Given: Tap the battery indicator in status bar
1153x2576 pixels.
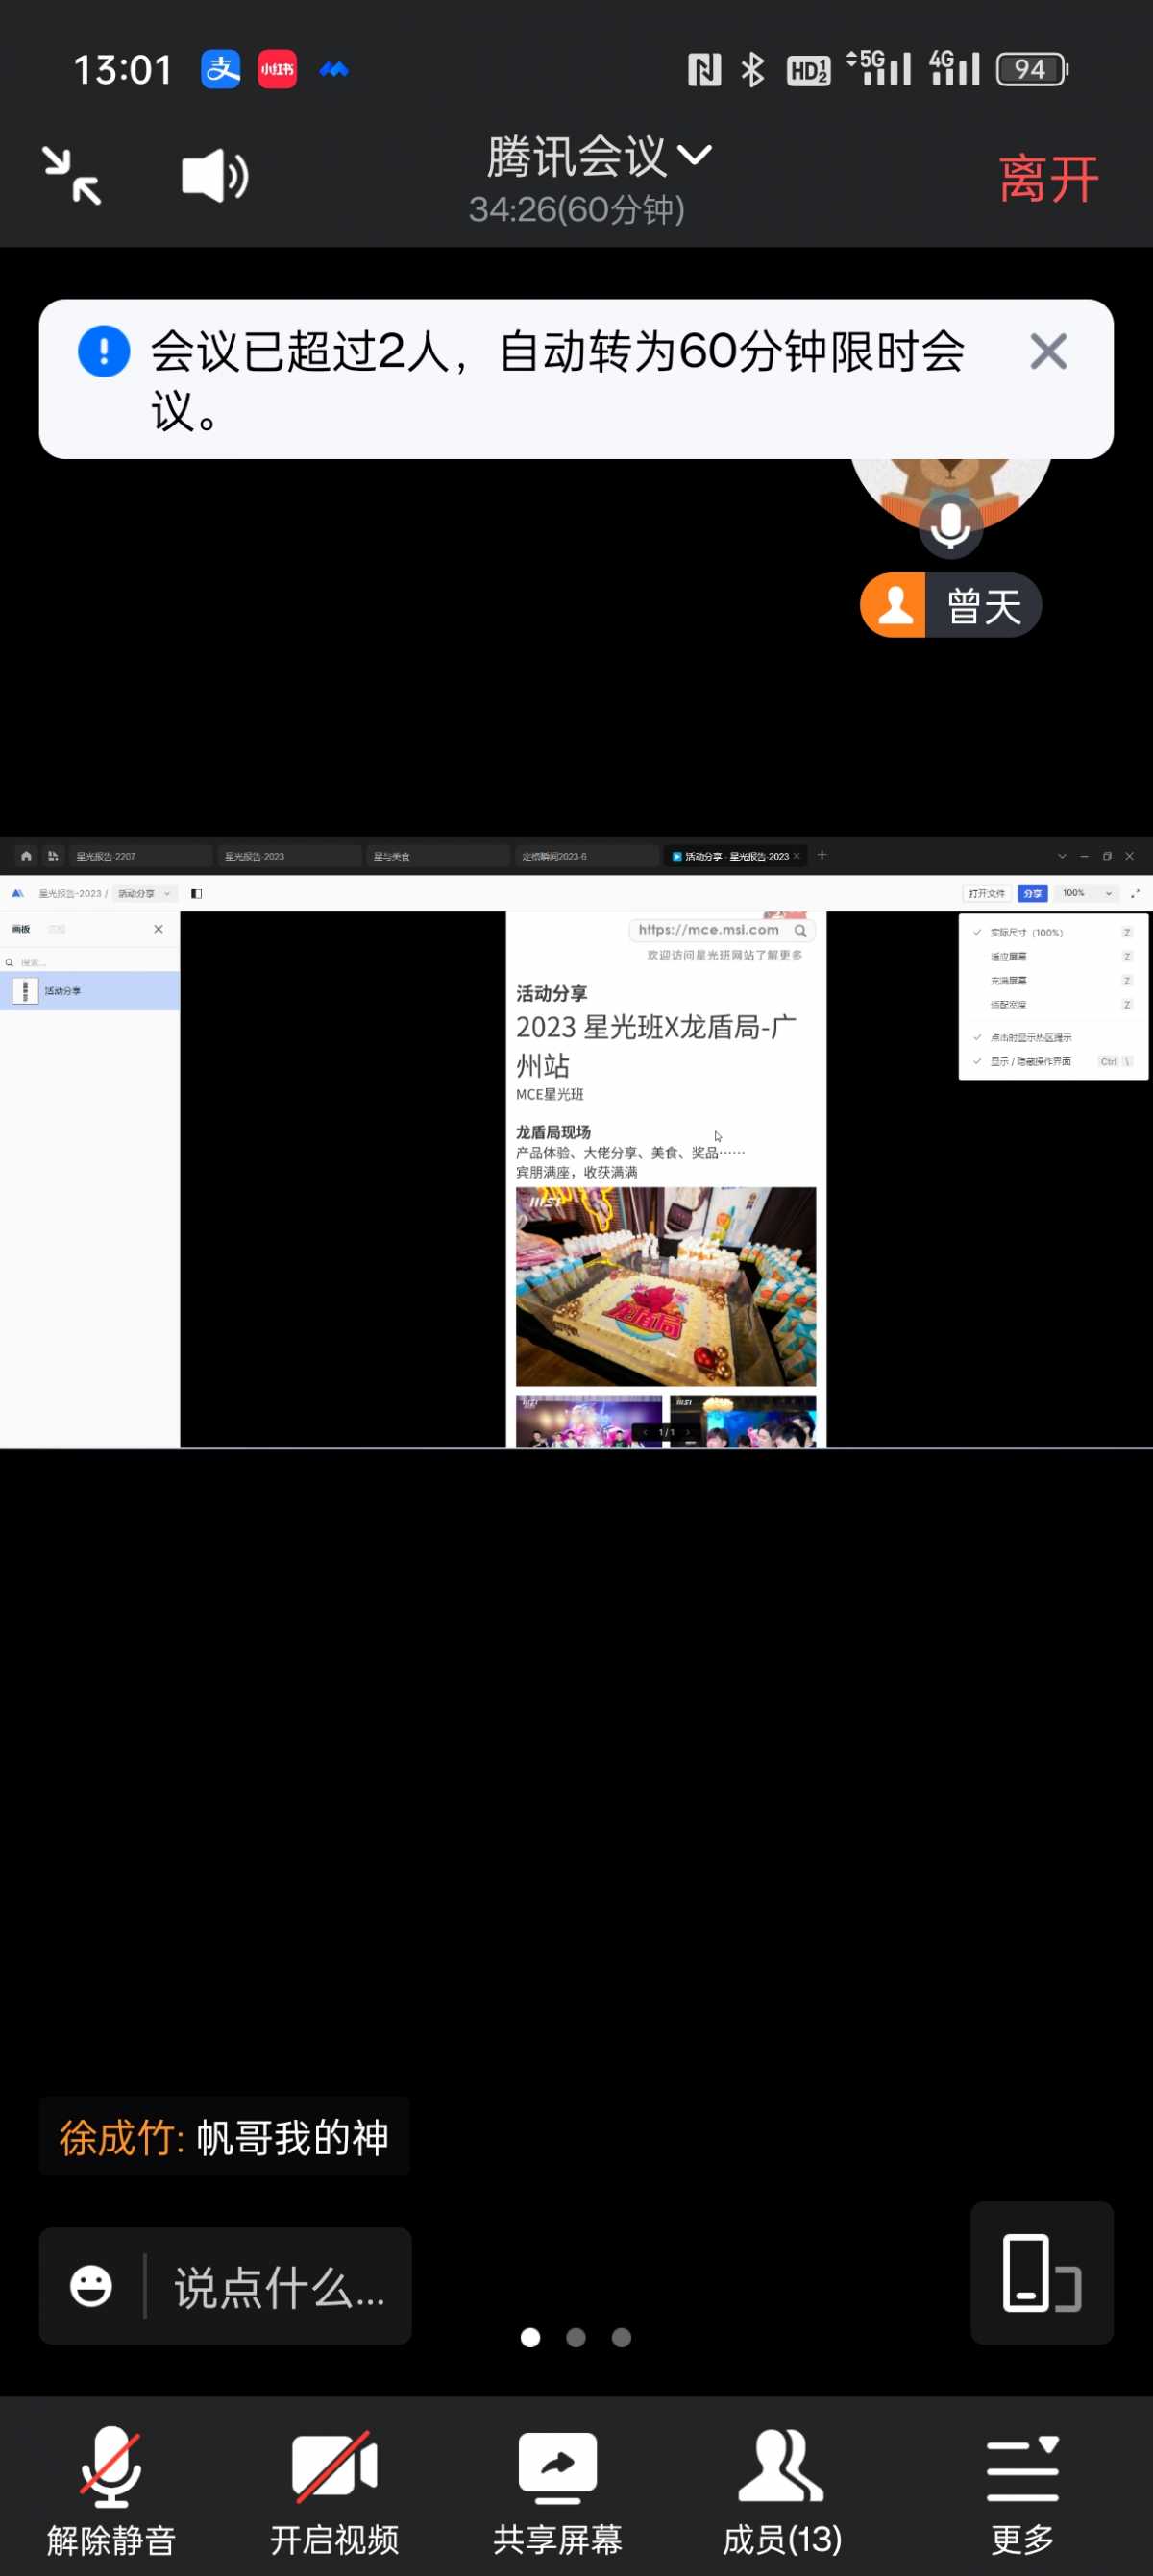Looking at the screenshot, I should tap(1032, 69).
